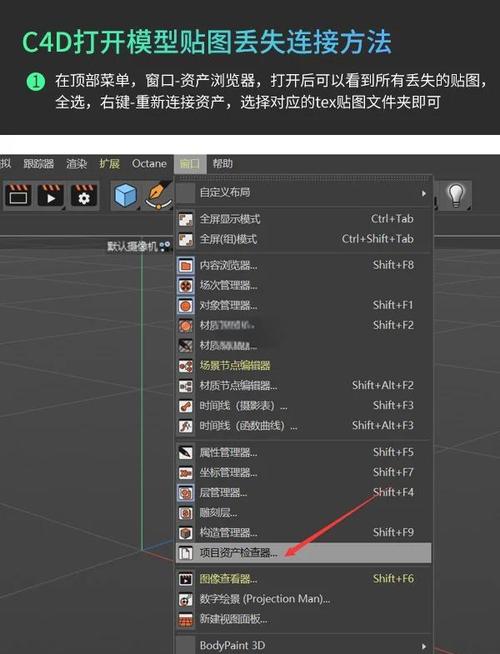Select the spline pen tool
Image resolution: width=500 pixels, height=654 pixels.
(158, 195)
